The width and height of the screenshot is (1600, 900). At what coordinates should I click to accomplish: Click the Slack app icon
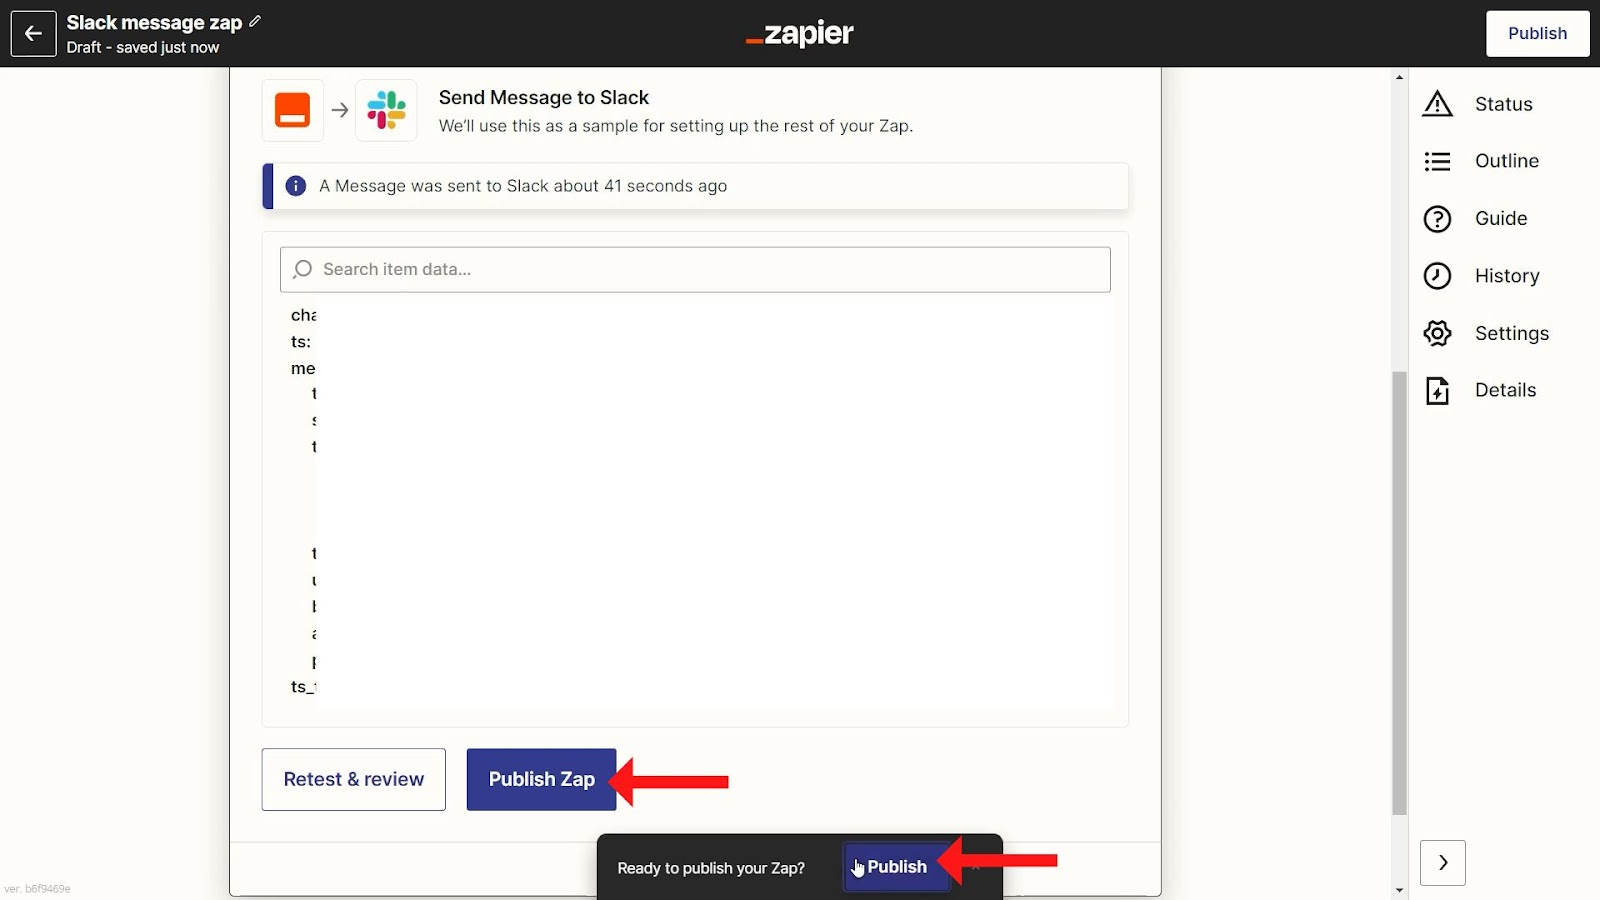point(386,110)
